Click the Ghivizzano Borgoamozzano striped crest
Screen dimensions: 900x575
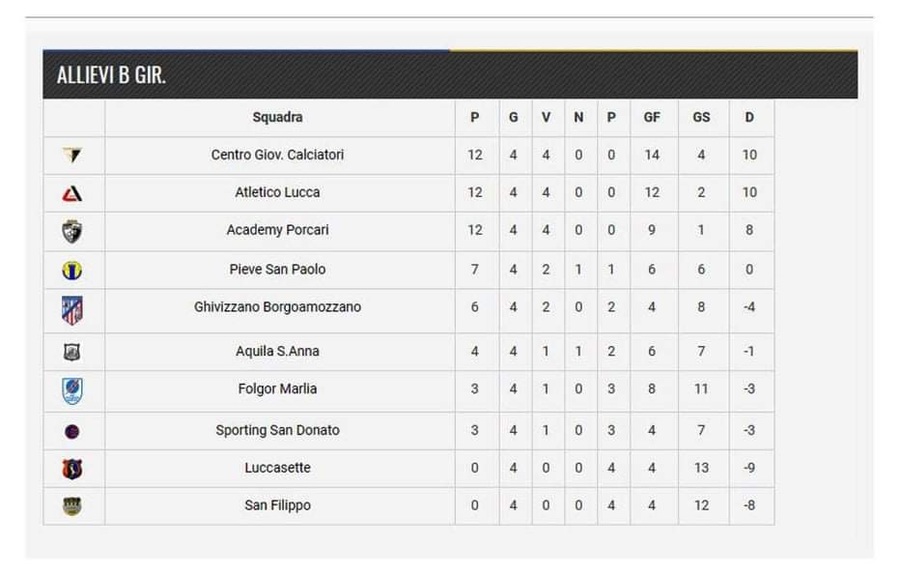coord(72,310)
